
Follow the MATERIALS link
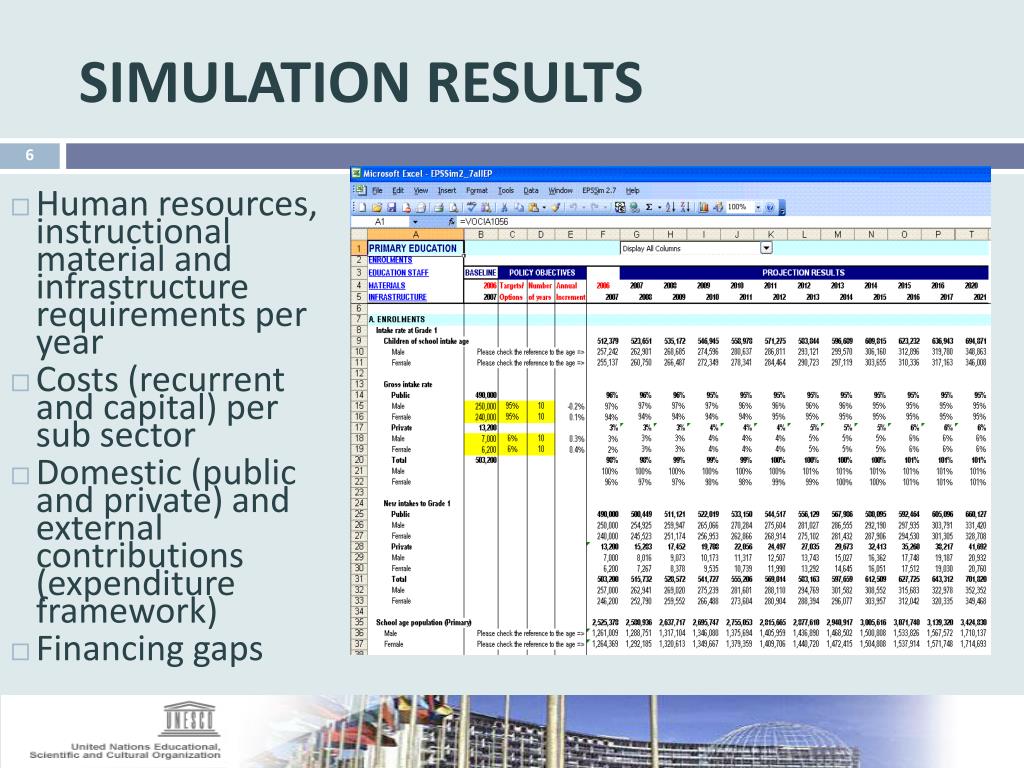387,285
